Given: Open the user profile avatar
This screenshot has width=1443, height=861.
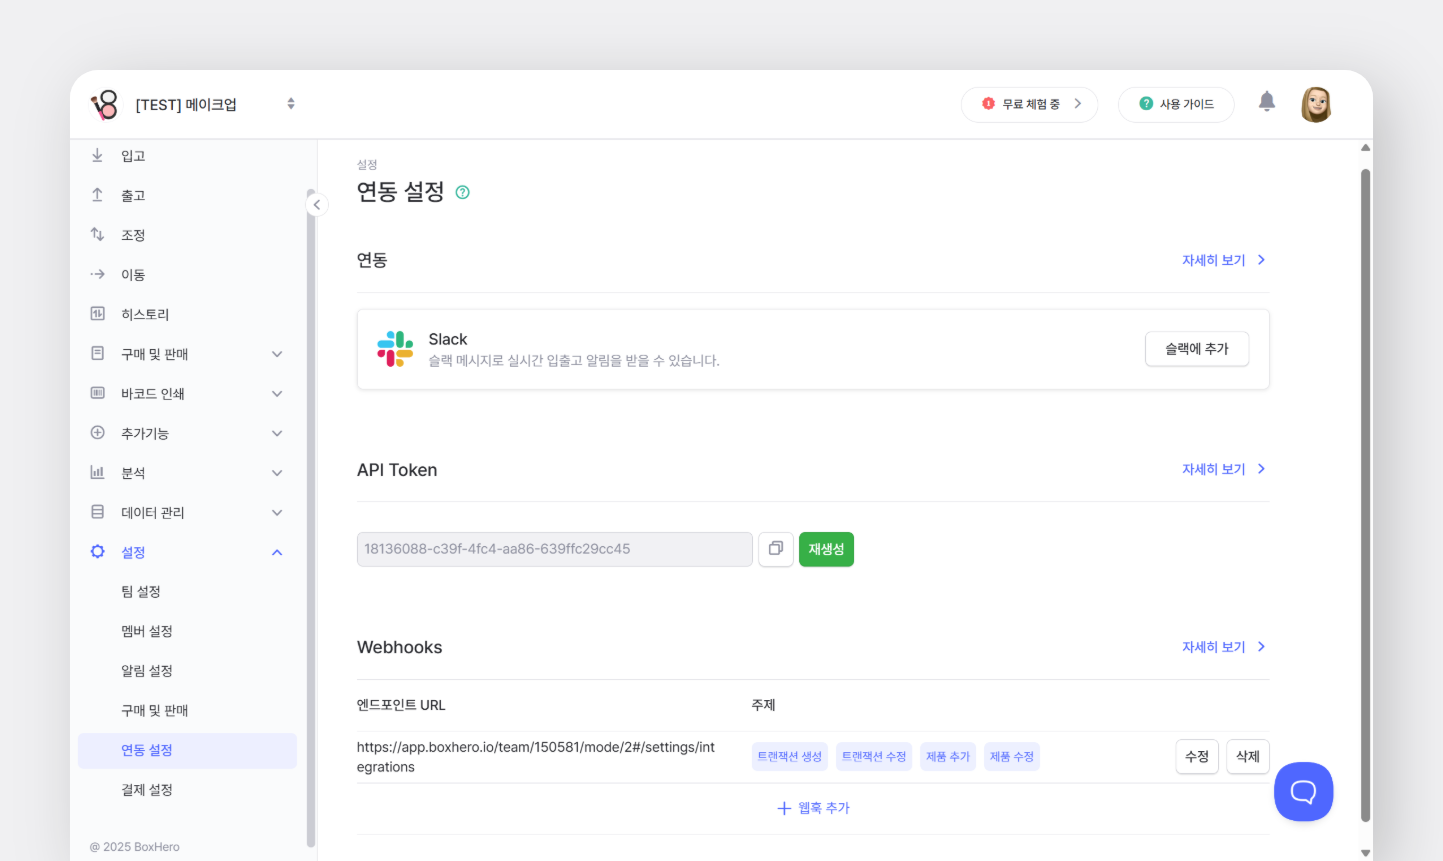Looking at the screenshot, I should [1315, 104].
